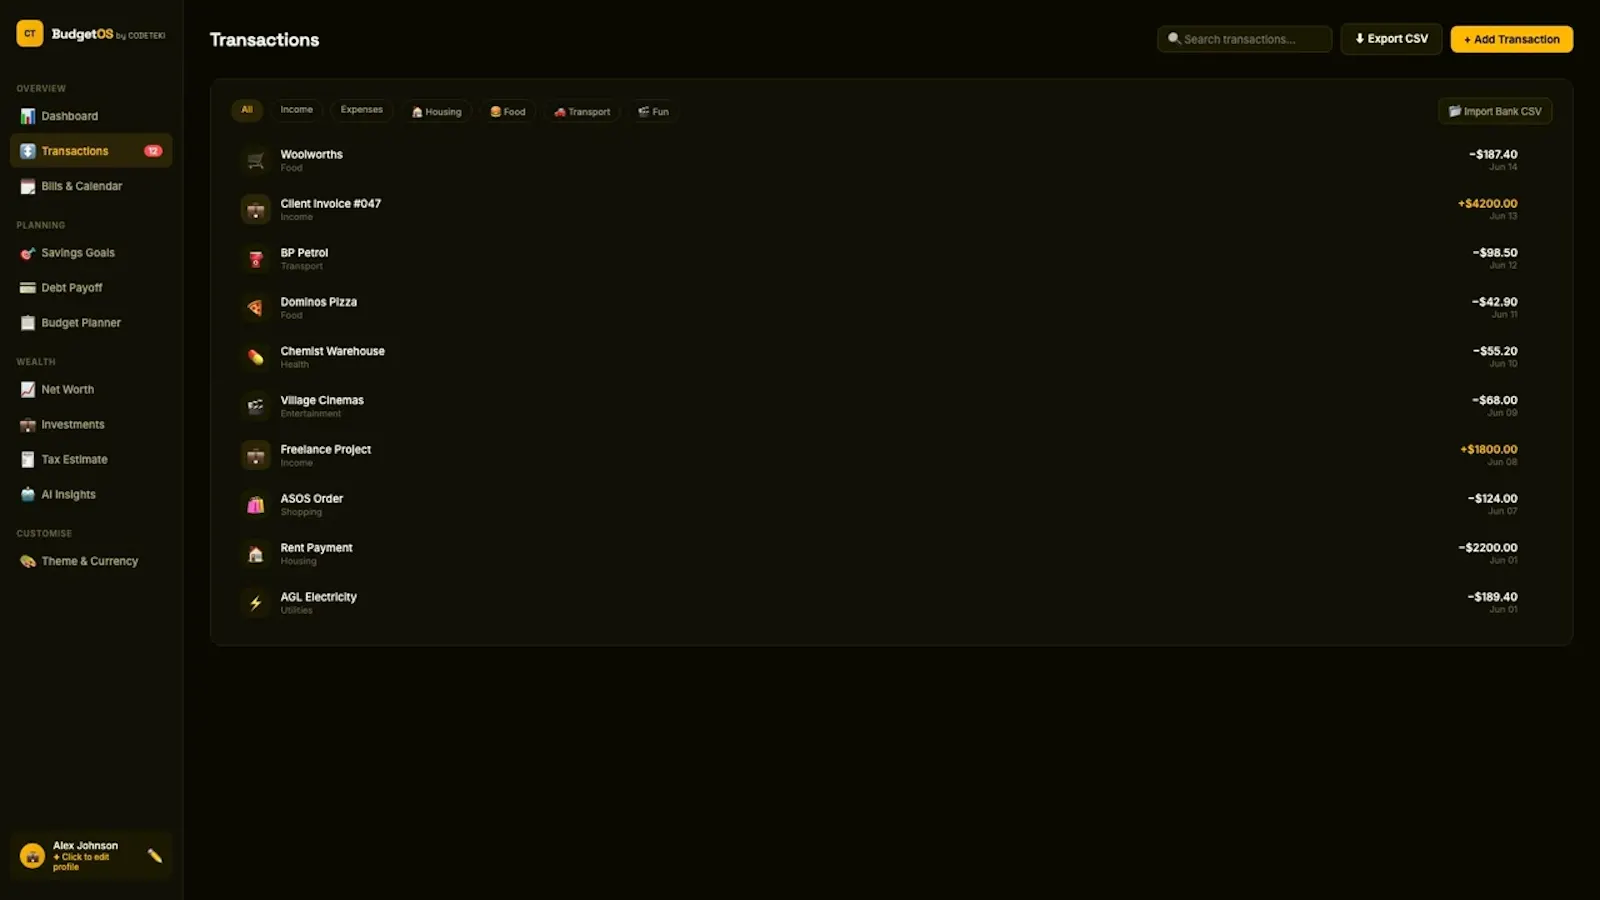1600x900 pixels.
Task: Open the Theme & Currency palette icon
Action: click(x=28, y=562)
